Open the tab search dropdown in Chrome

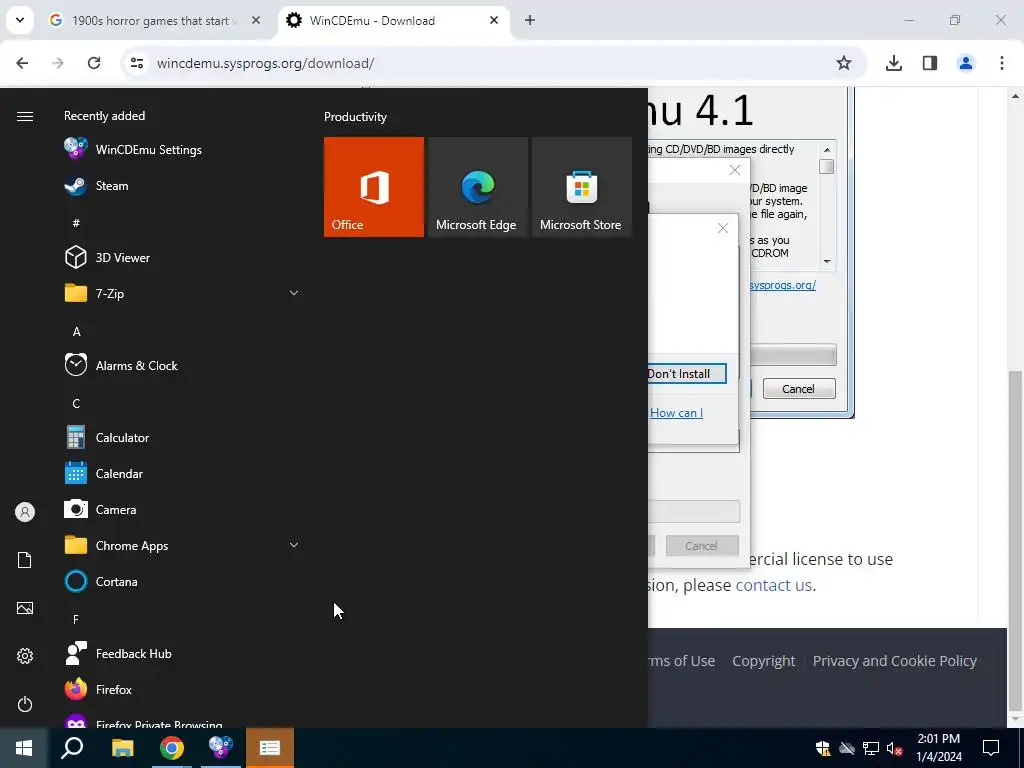(20, 20)
